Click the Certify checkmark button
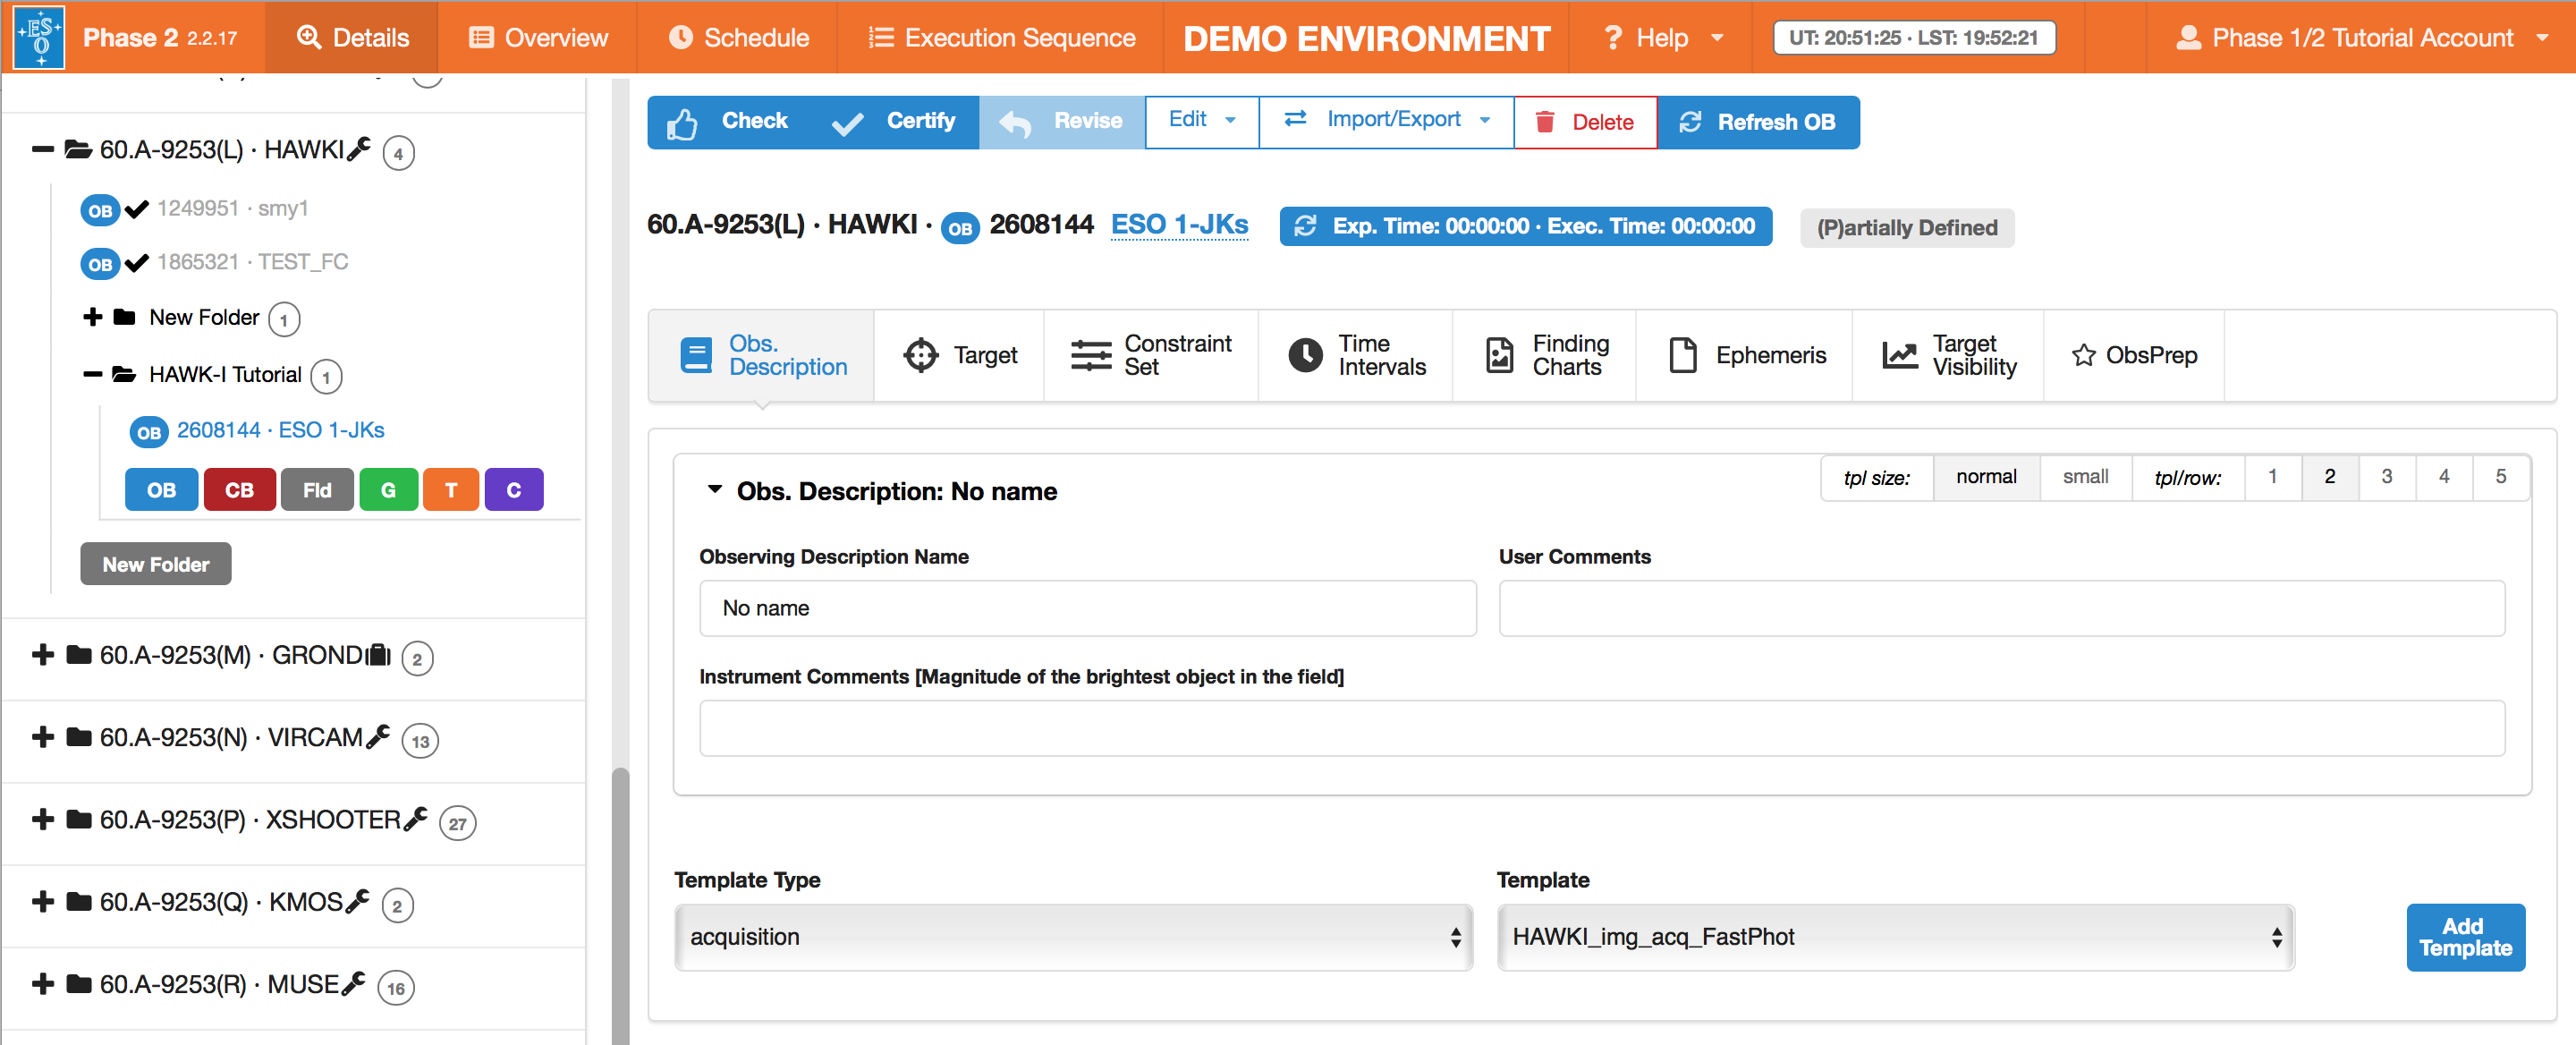This screenshot has height=1045, width=2576. click(894, 122)
